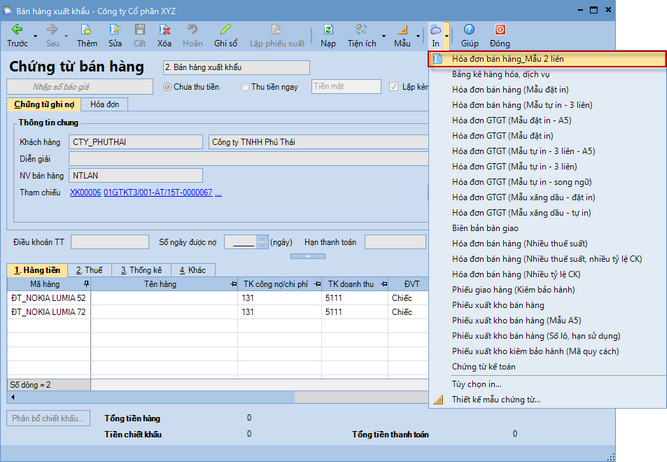
Task: Open more references ellipsis link
Action: (x=218, y=193)
